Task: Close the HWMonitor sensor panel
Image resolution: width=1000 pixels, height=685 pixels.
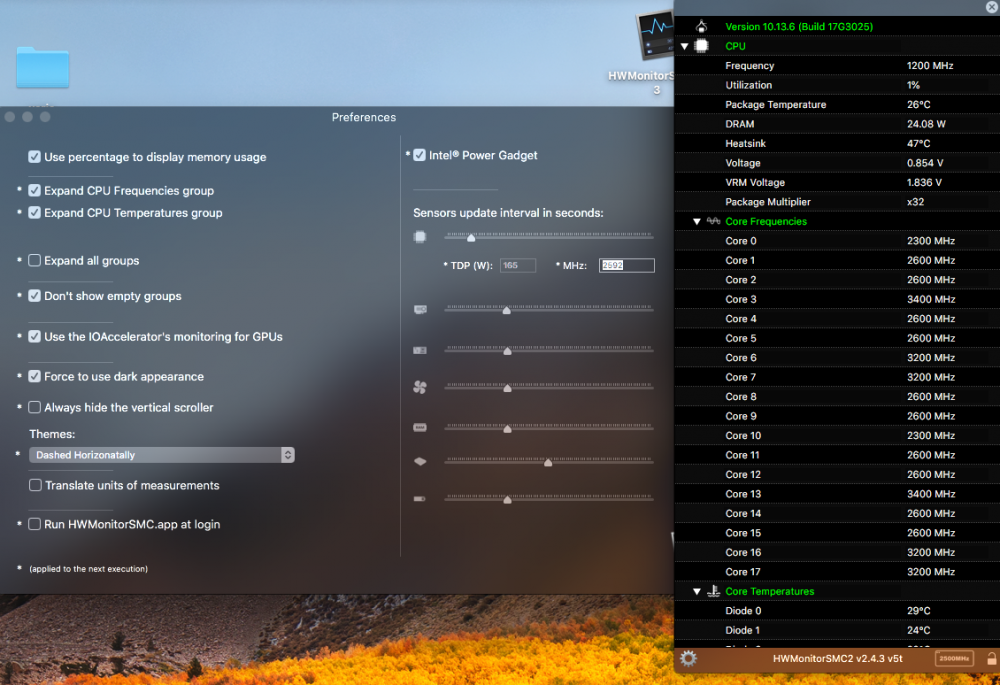Action: 992,7
